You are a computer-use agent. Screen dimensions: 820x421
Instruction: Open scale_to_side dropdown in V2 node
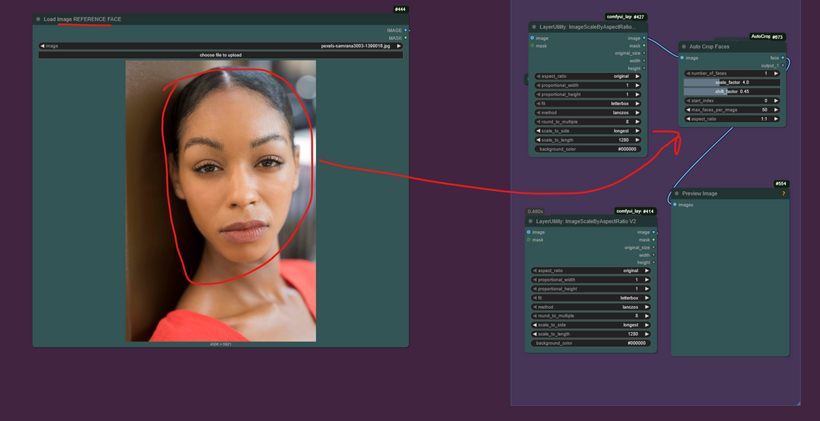point(588,324)
